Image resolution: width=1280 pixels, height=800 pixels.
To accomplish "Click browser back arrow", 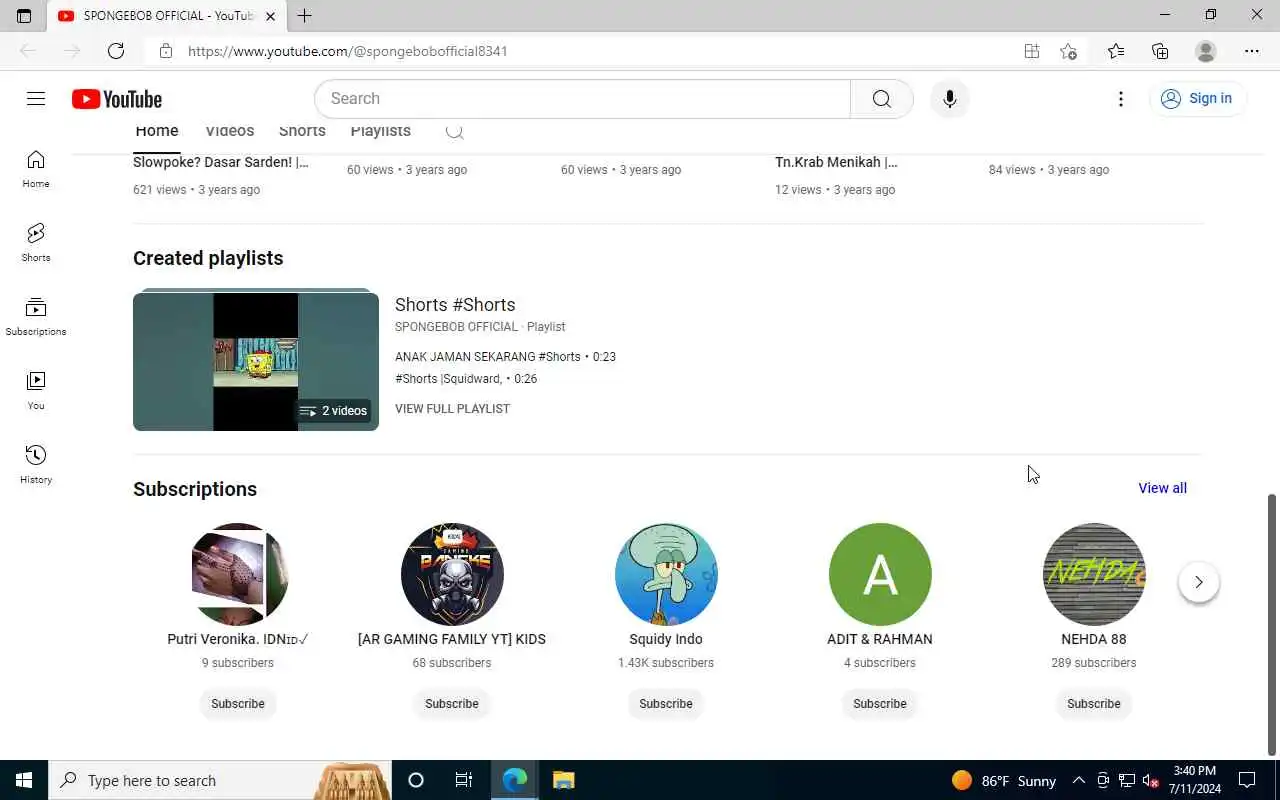I will 28,51.
